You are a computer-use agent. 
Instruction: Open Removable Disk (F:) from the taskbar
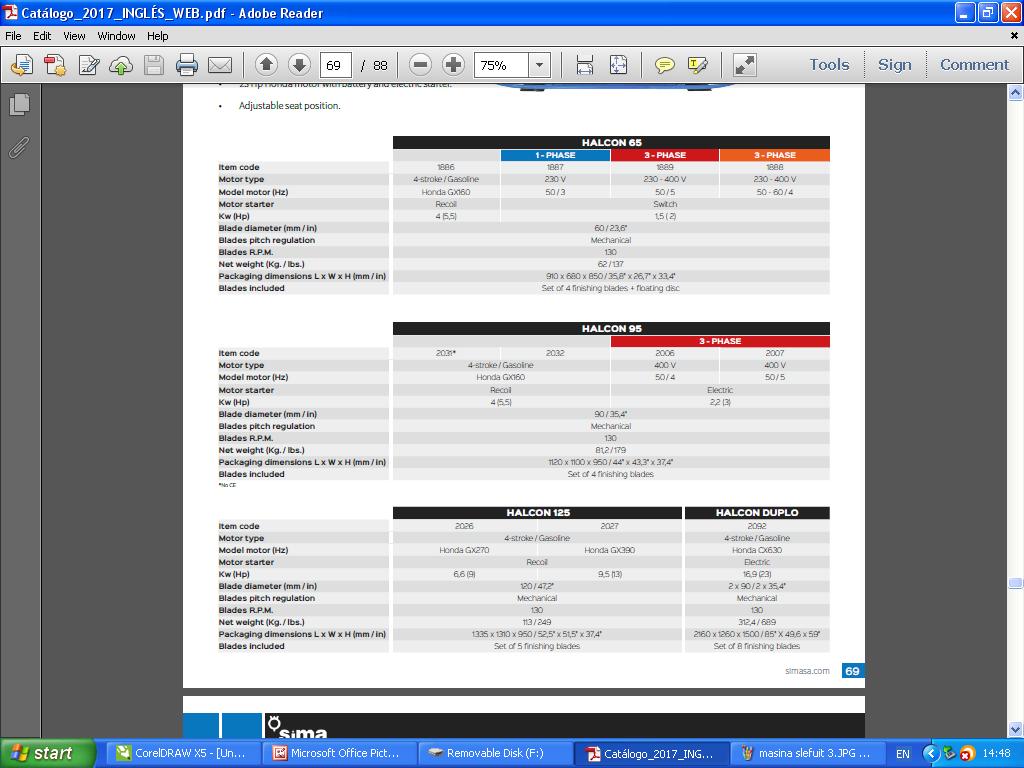[494, 753]
